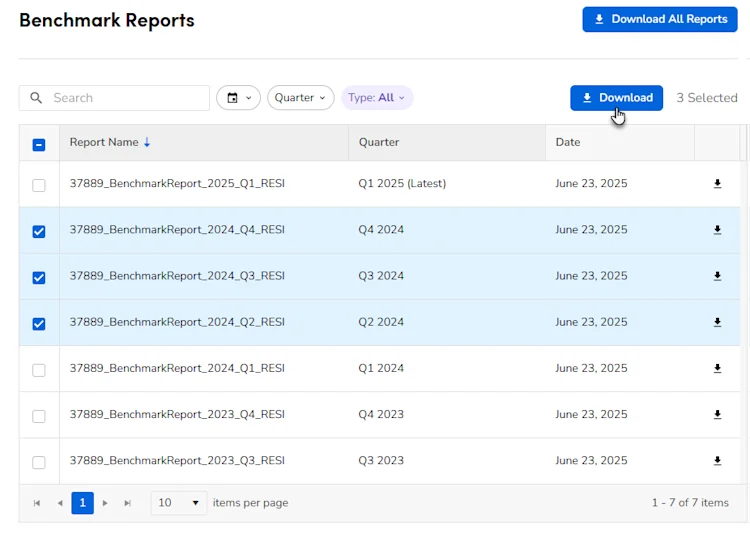This screenshot has width=750, height=538.
Task: Open the items per page dropdown
Action: pos(178,503)
